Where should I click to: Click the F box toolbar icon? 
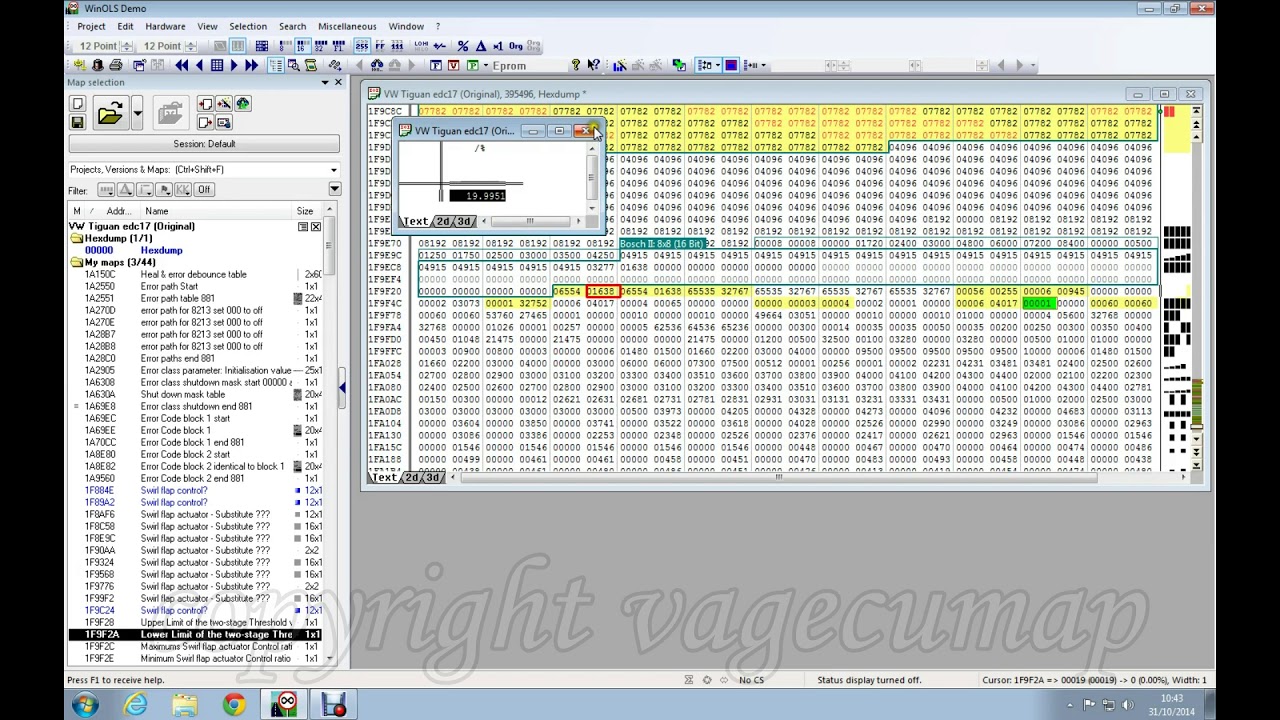435,65
